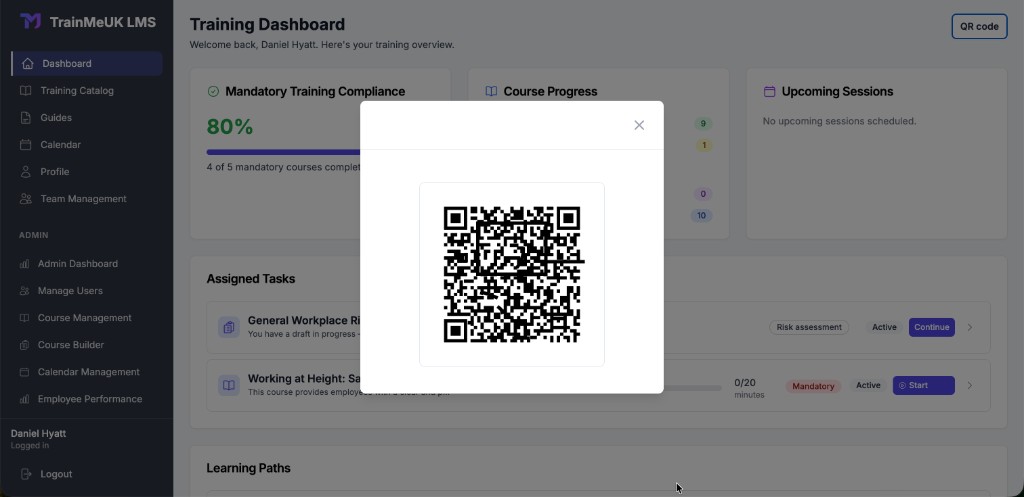Open Calendar Management

tap(87, 372)
